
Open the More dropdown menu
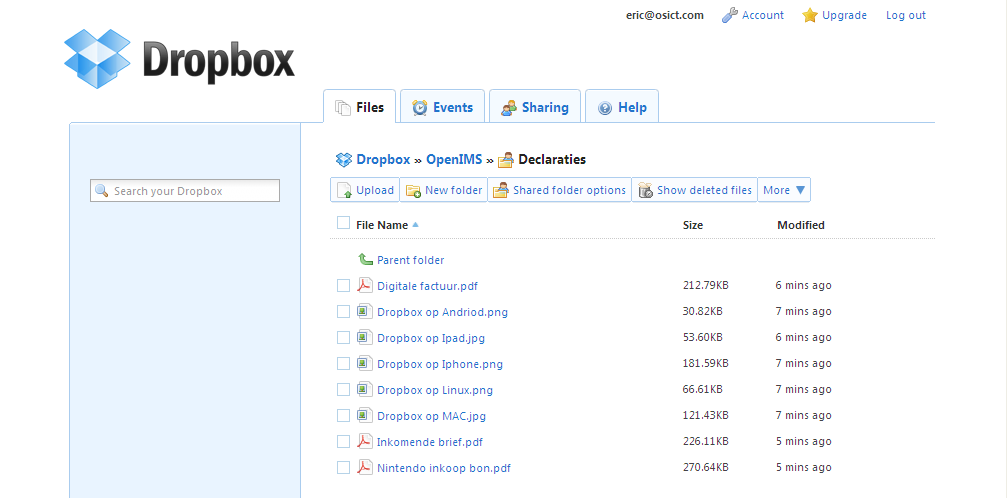coord(784,190)
